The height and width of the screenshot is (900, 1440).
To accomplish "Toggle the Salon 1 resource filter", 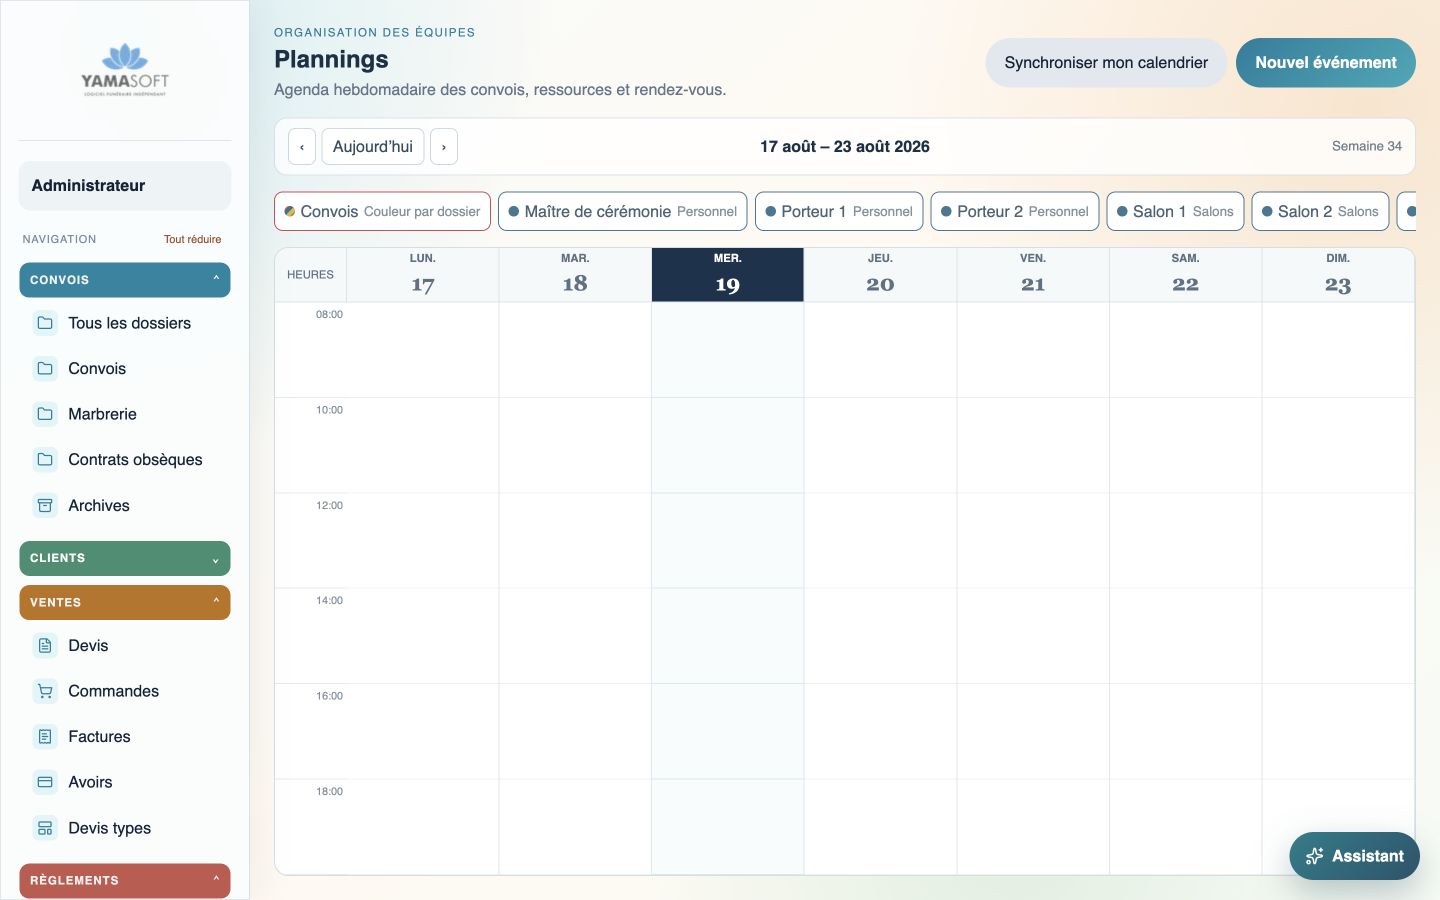I will [1175, 211].
